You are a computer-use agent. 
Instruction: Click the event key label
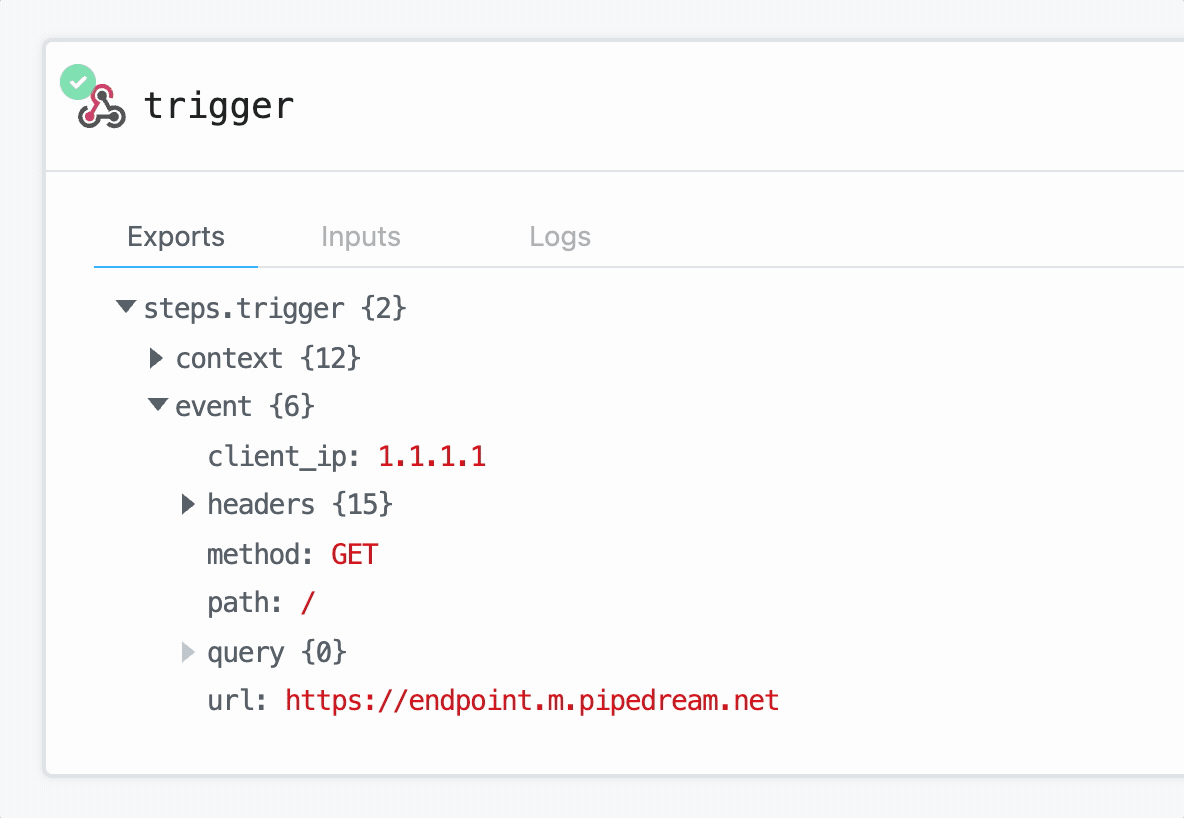tap(214, 406)
